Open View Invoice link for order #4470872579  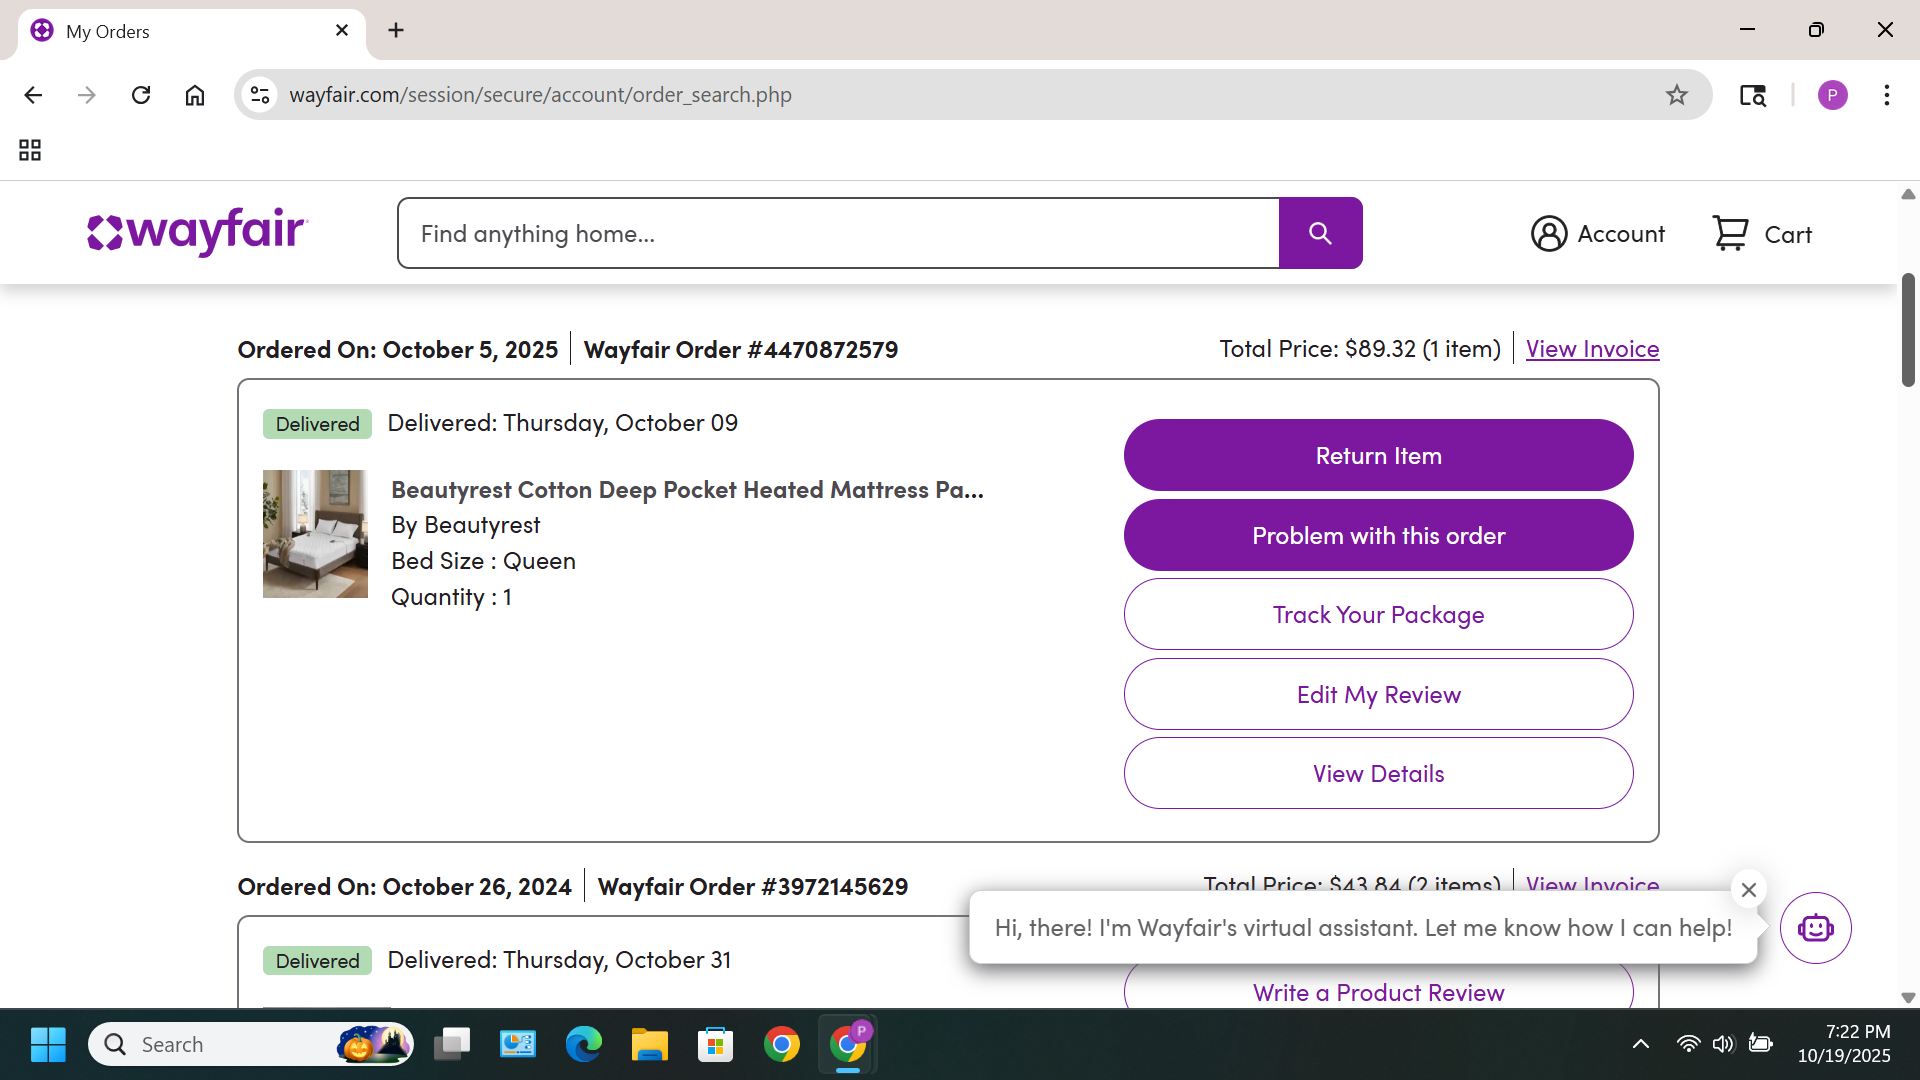pyautogui.click(x=1592, y=349)
